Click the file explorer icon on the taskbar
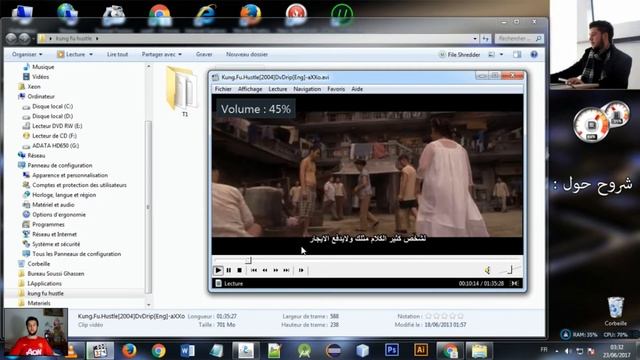Viewport: 640px width, 360px height. tap(479, 350)
